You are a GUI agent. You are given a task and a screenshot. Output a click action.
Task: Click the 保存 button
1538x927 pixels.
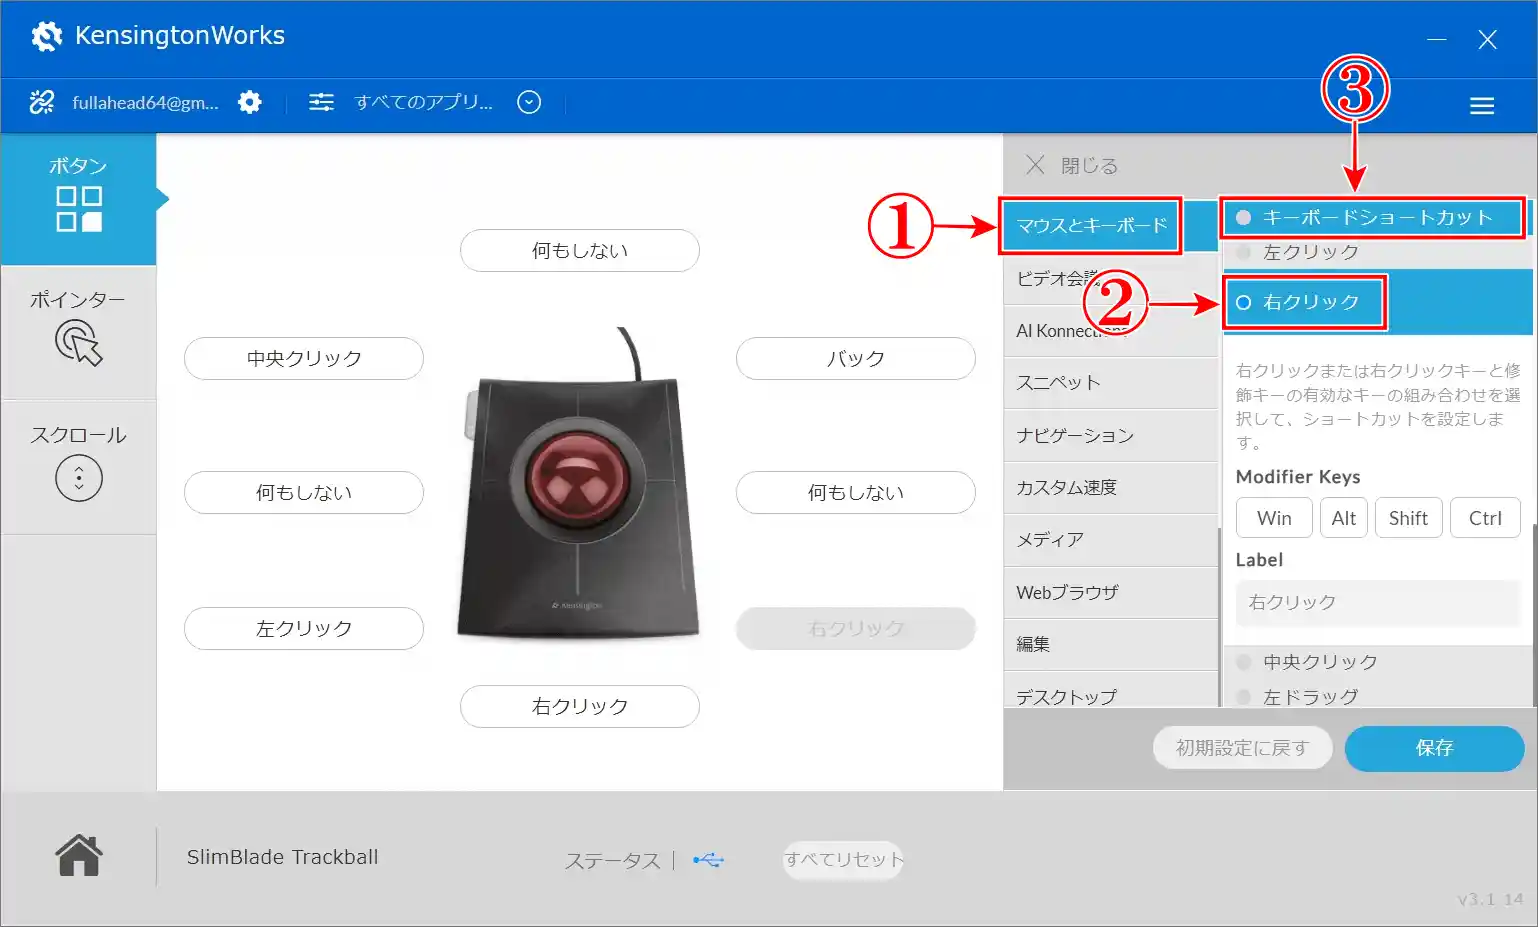[1434, 748]
